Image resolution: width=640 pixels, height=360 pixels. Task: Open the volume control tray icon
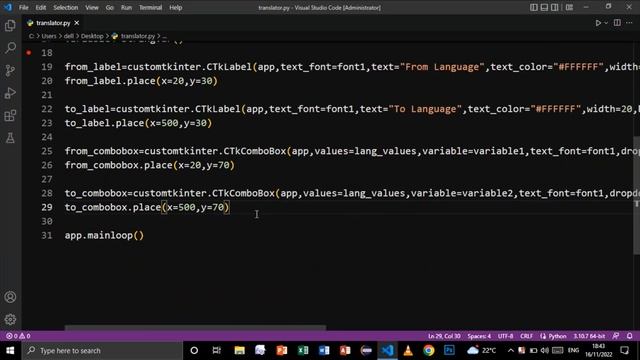[x=545, y=350]
